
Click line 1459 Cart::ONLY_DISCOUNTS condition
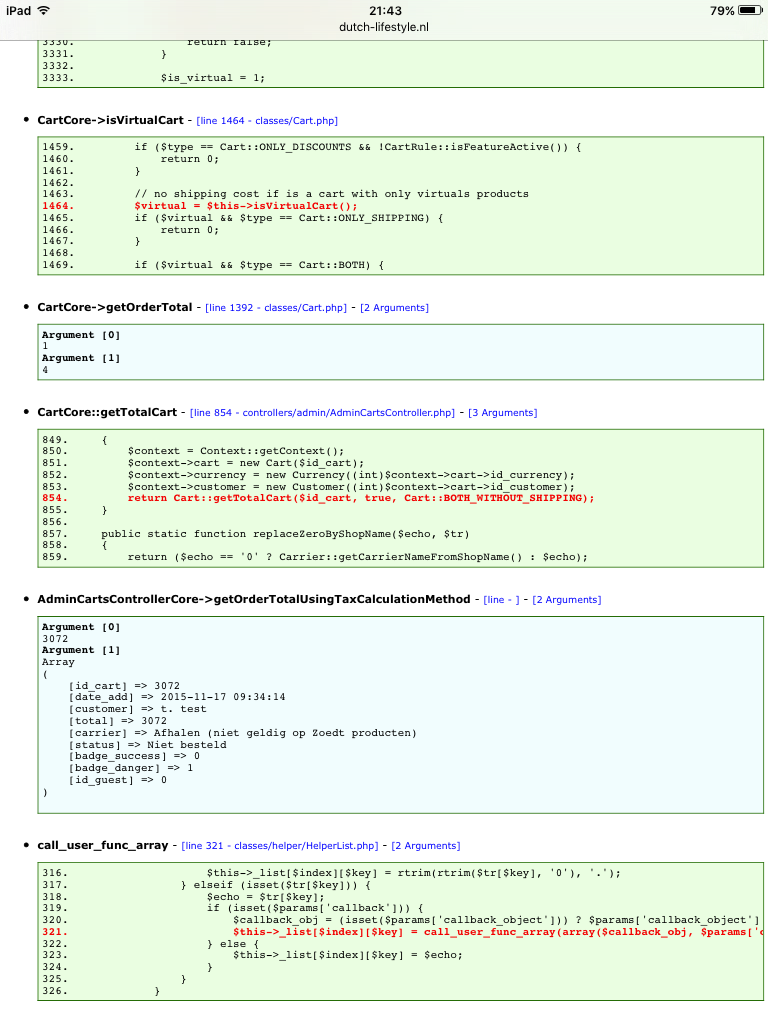(358, 147)
